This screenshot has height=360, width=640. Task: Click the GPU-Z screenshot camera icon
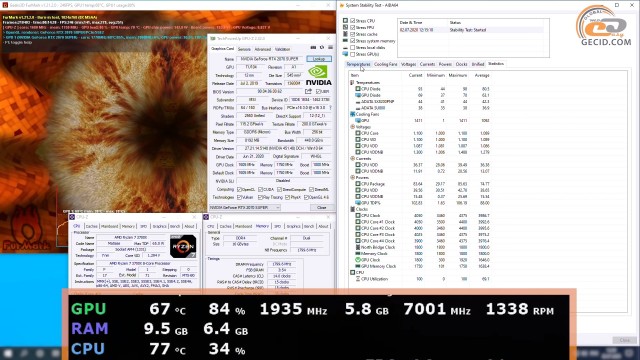coord(313,48)
